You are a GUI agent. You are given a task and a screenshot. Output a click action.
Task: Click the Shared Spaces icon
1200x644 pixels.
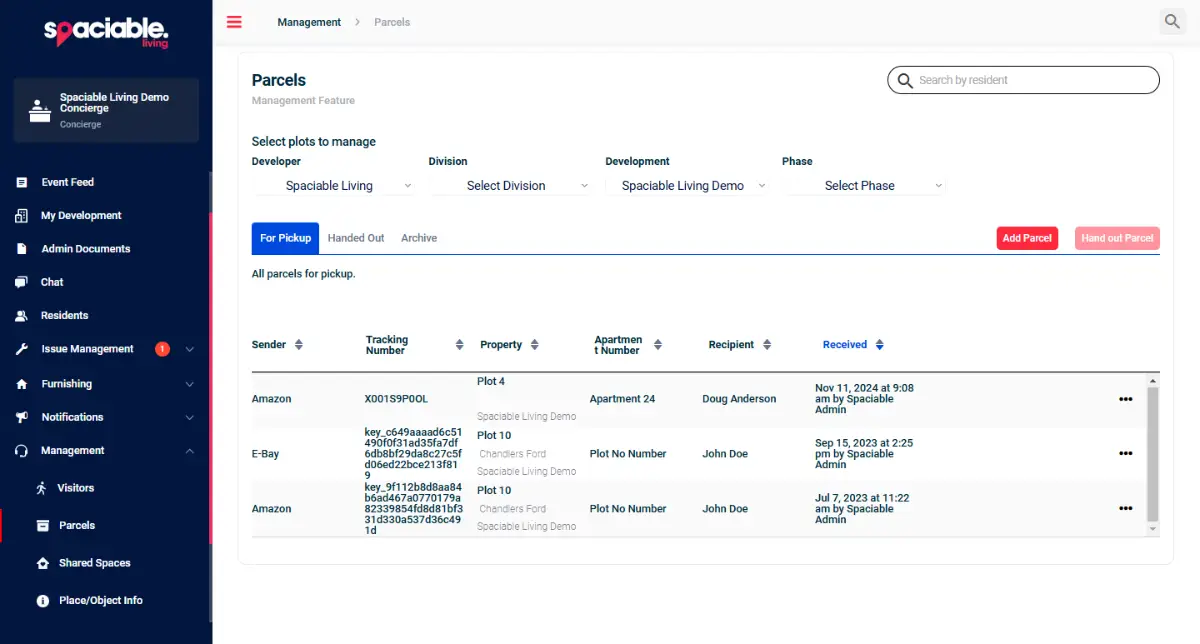click(42, 563)
